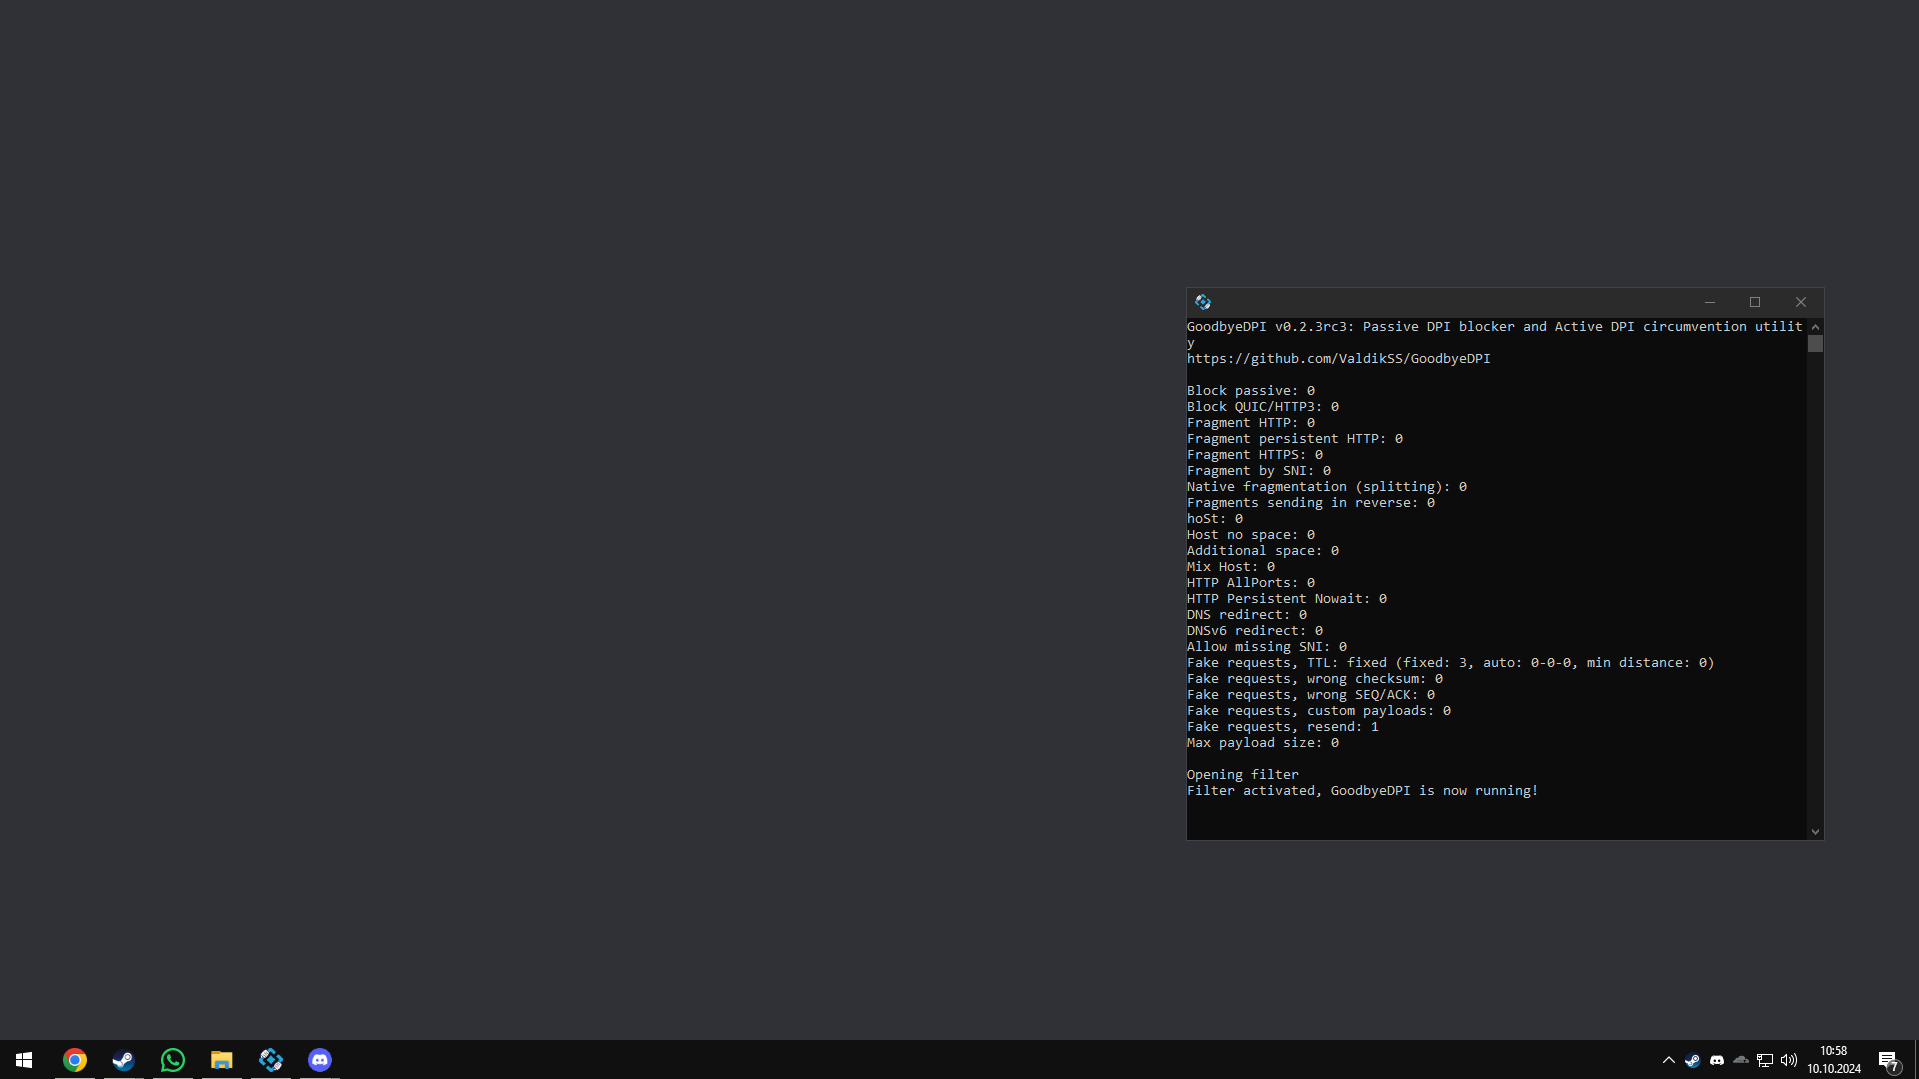This screenshot has width=1919, height=1079.
Task: Click the 'HTTP AllPorts: 0' line
Action: point(1251,583)
